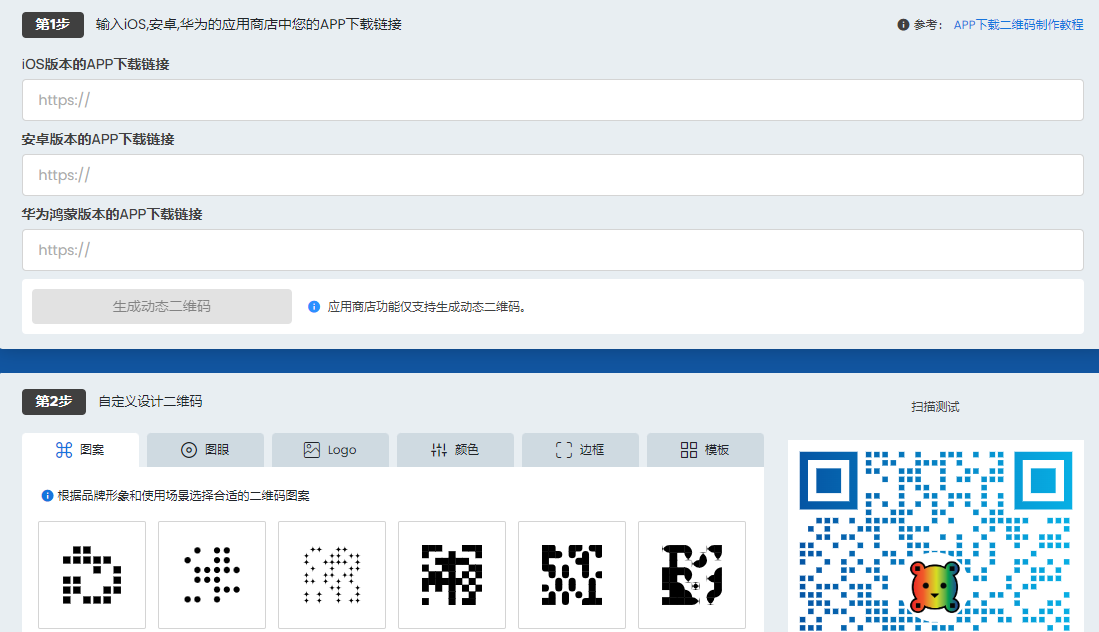
Task: Open the Logo tab
Action: pyautogui.click(x=330, y=450)
